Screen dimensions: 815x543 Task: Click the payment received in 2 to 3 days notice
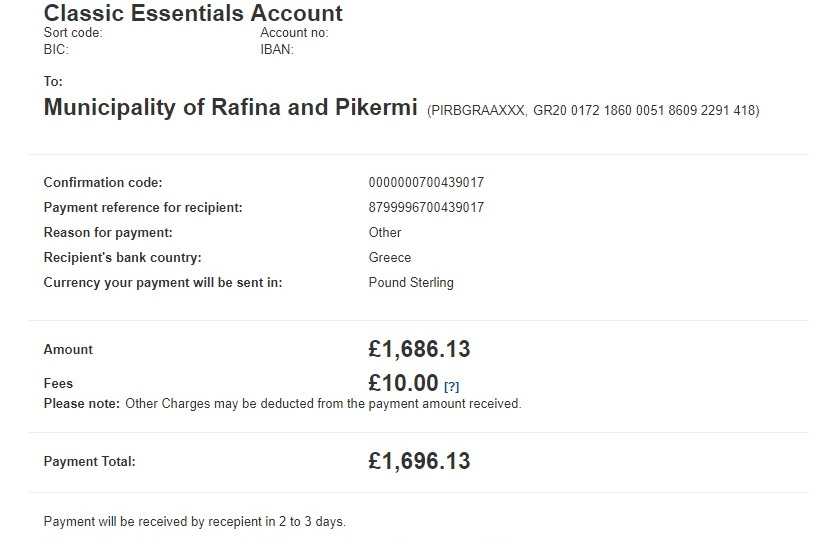pos(194,521)
